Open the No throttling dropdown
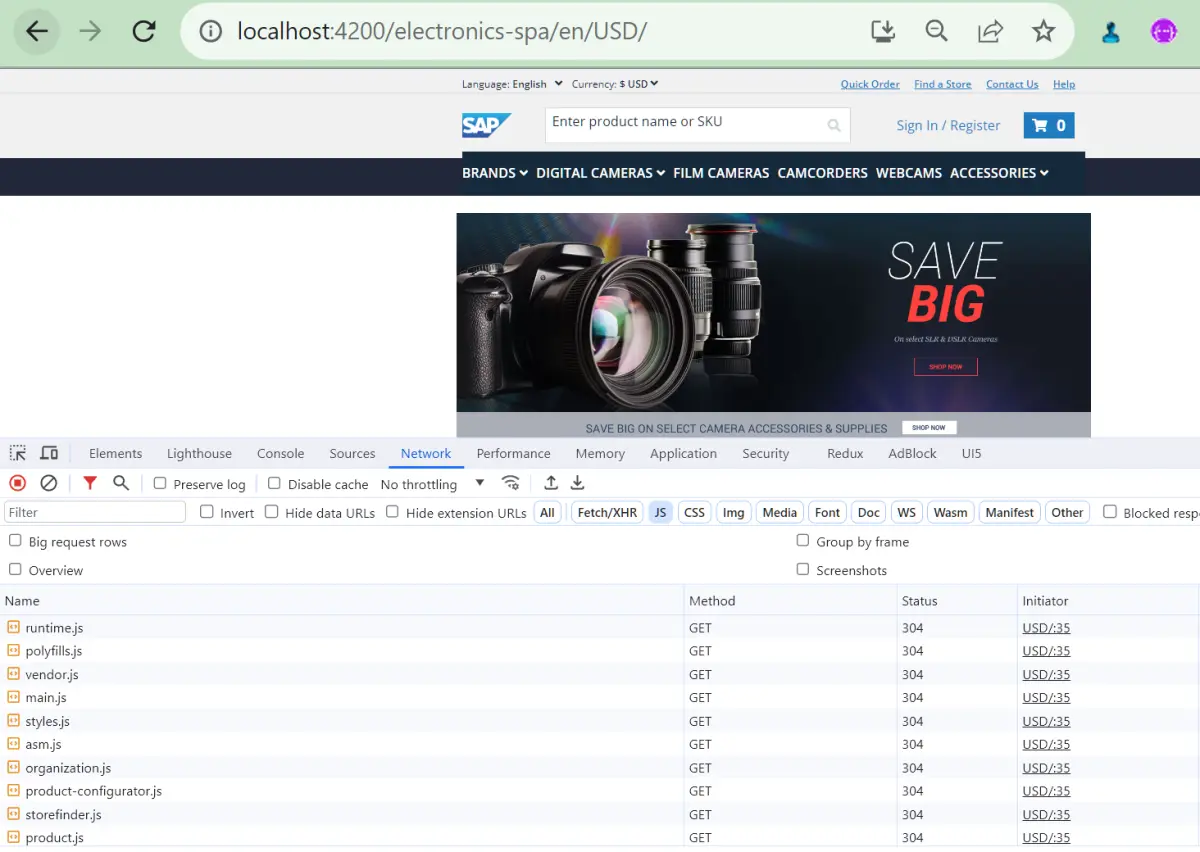 pyautogui.click(x=432, y=484)
